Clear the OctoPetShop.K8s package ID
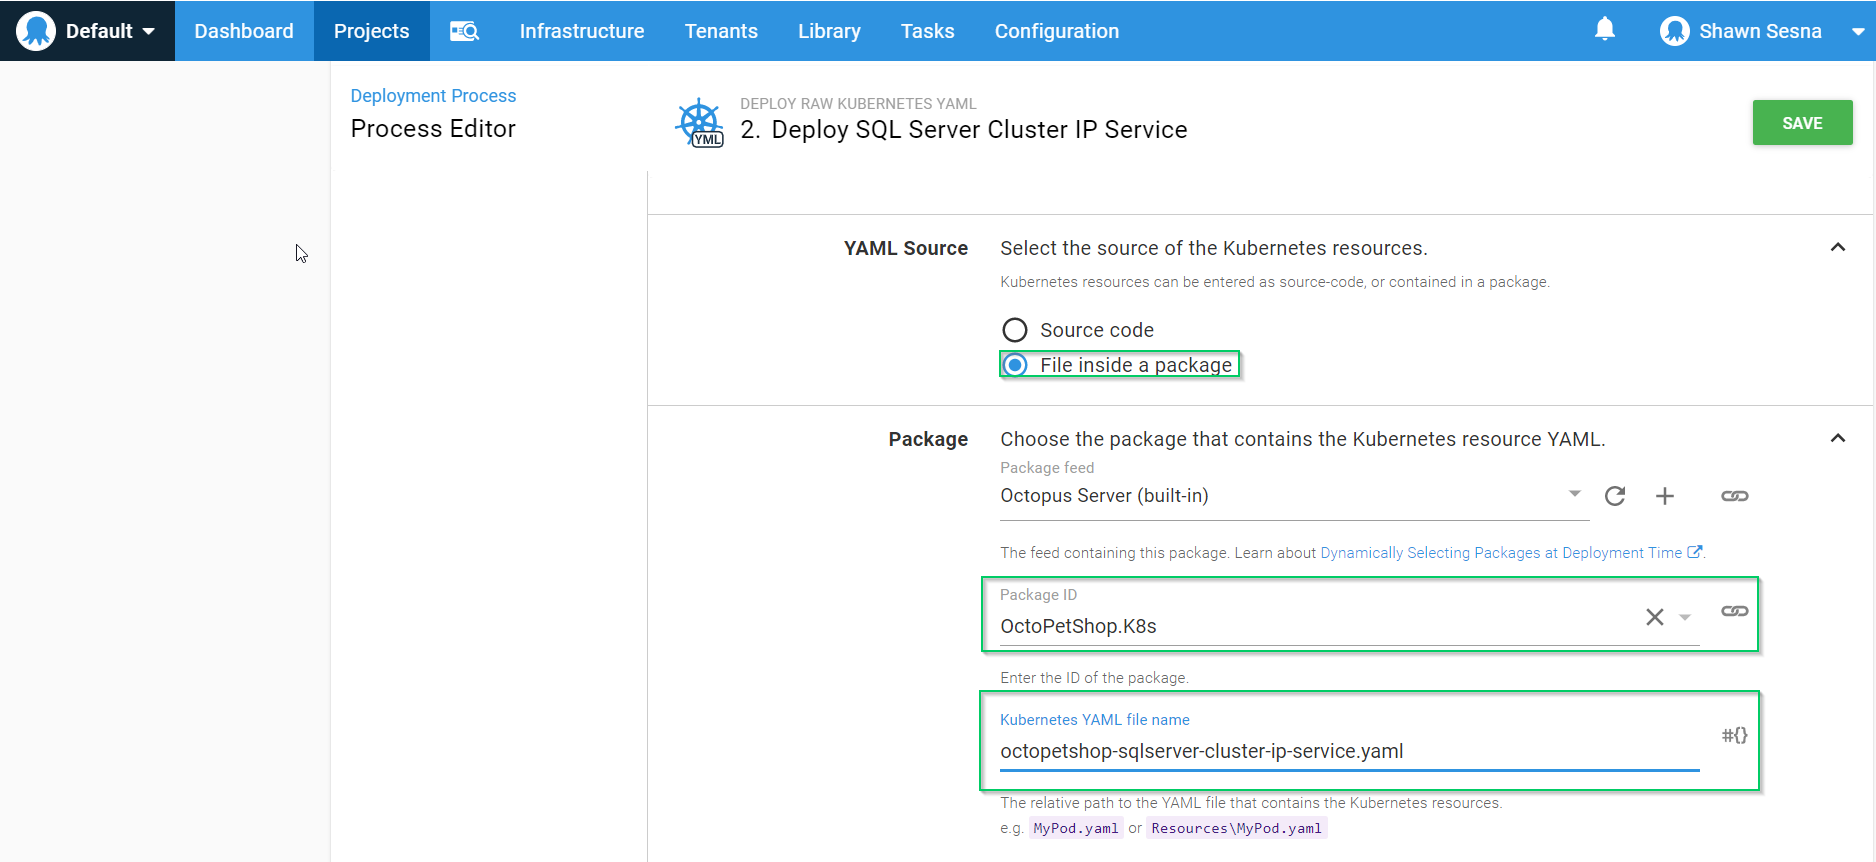1876x862 pixels. tap(1655, 617)
